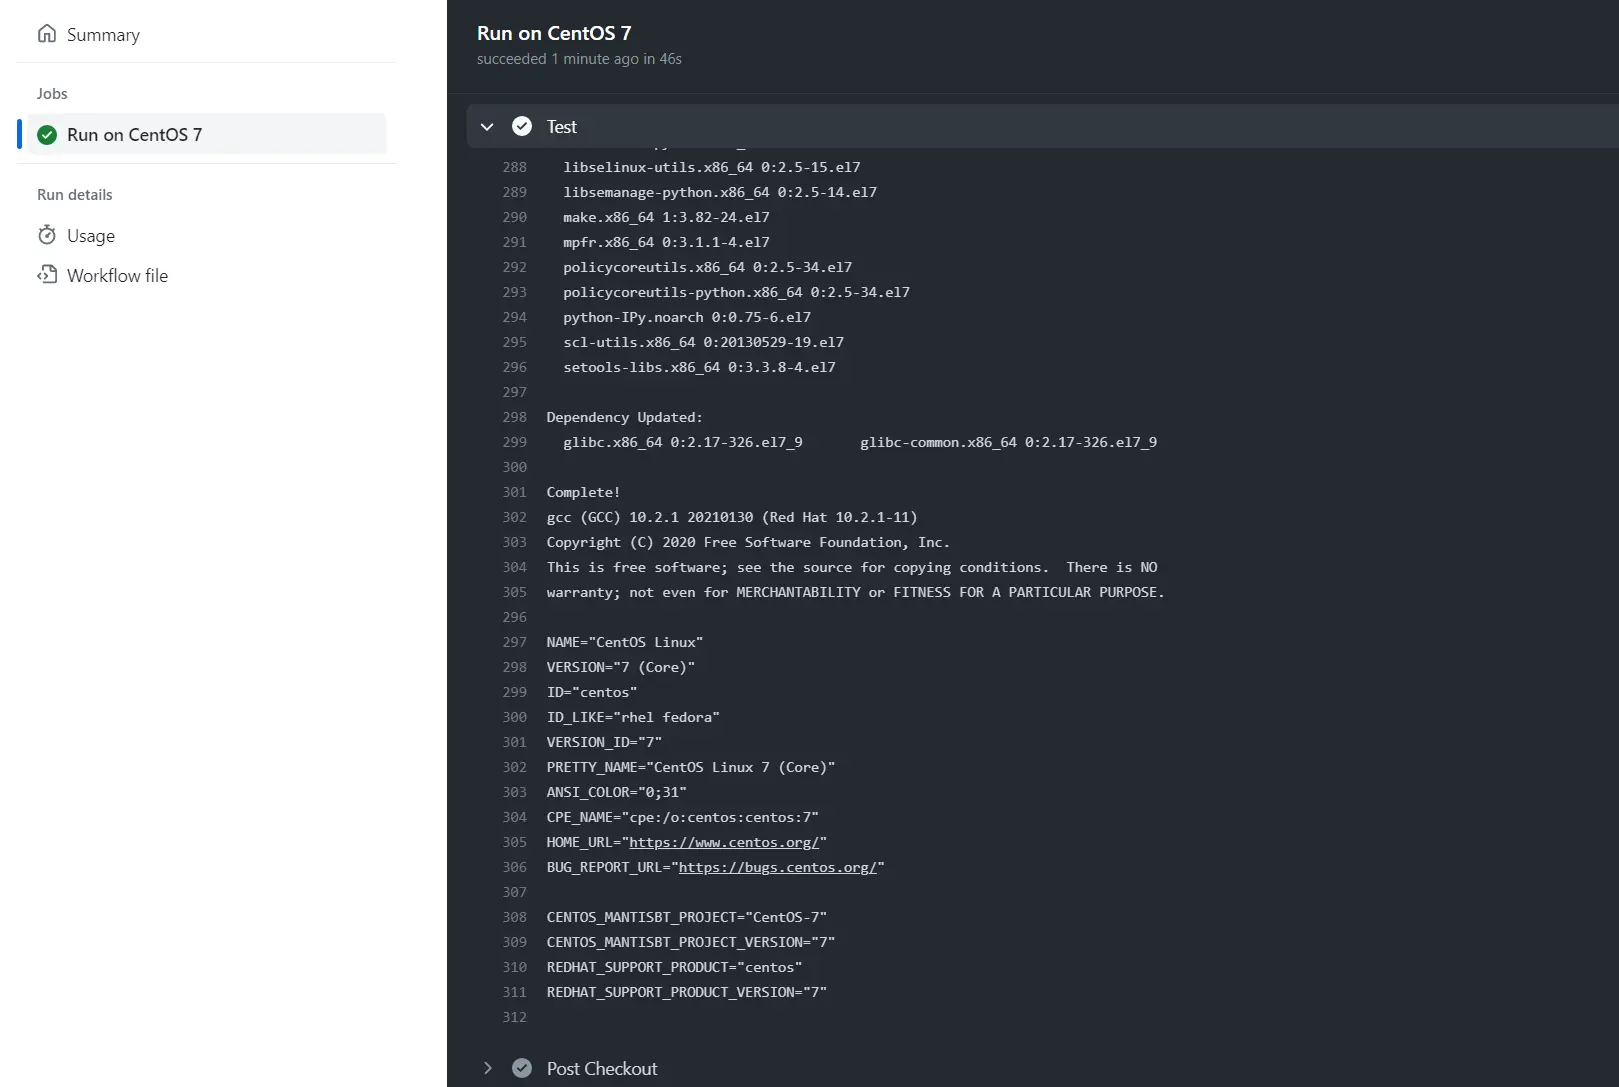Click the Test step success check icon
1619x1087 pixels.
click(x=522, y=126)
